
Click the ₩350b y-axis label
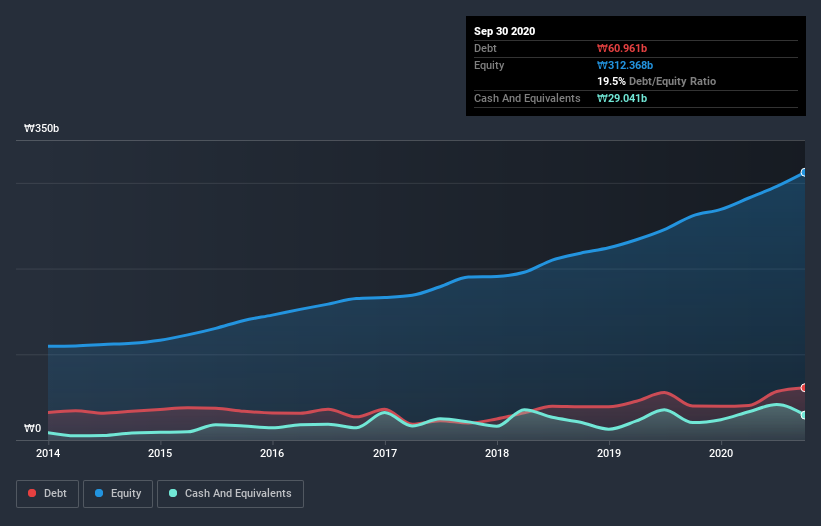(x=42, y=129)
